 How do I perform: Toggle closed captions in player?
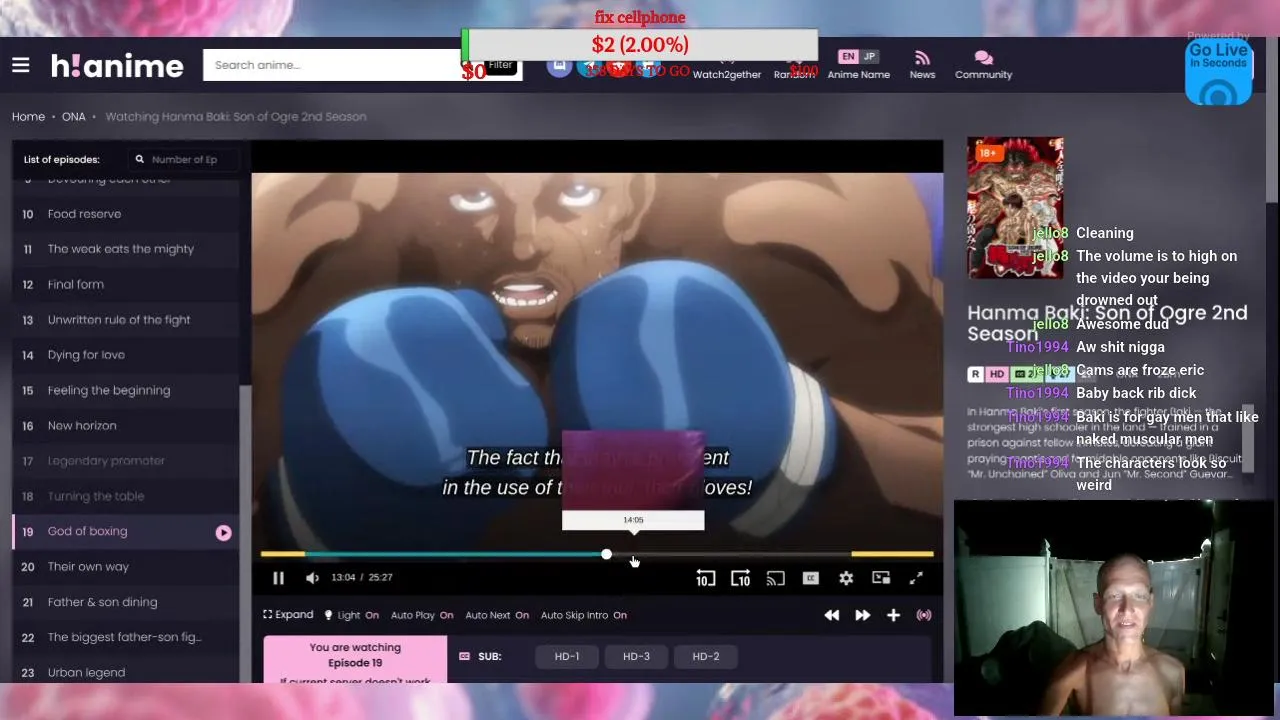pos(810,578)
